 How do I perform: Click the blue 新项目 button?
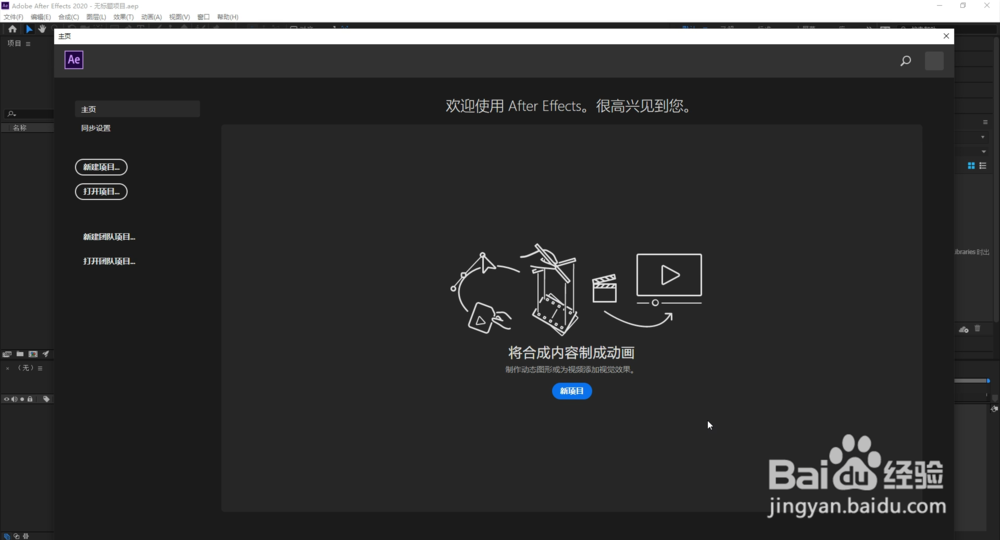[572, 391]
